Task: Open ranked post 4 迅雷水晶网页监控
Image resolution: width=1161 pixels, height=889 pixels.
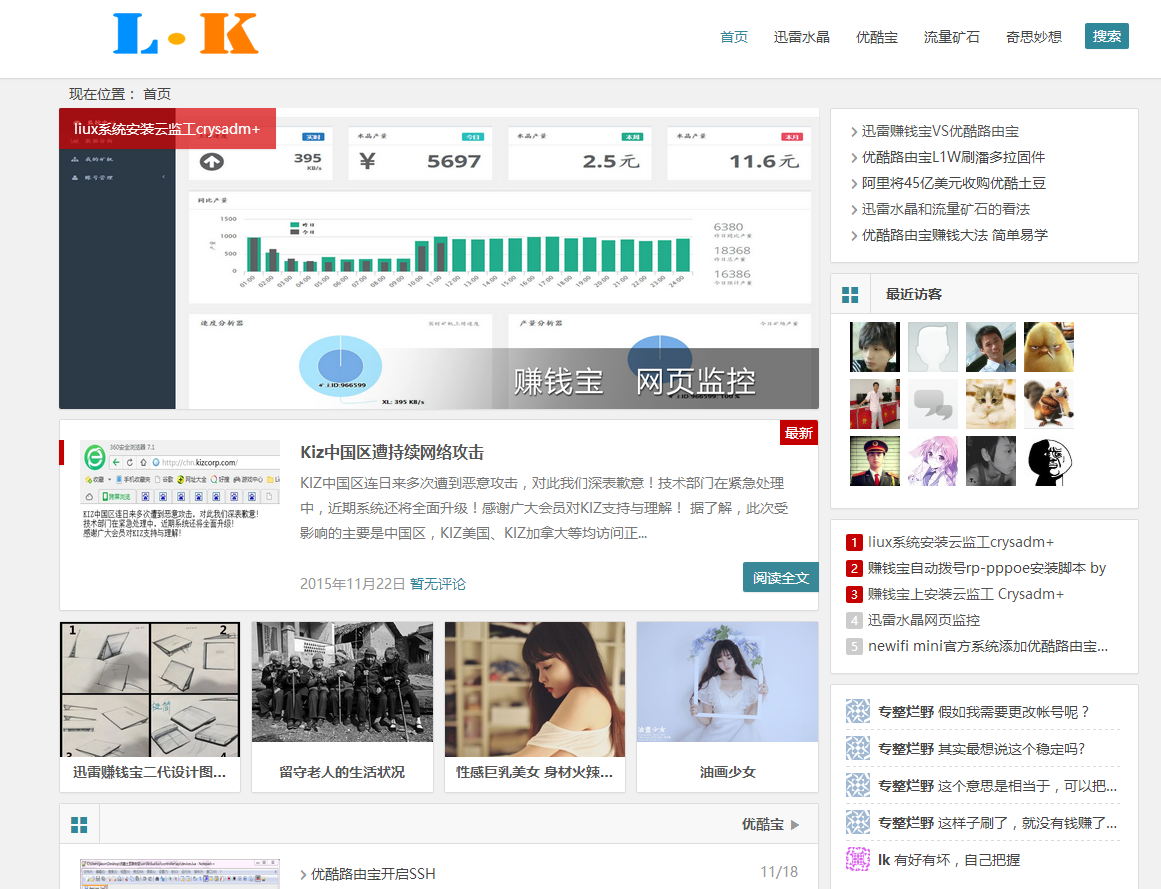Action: [923, 620]
